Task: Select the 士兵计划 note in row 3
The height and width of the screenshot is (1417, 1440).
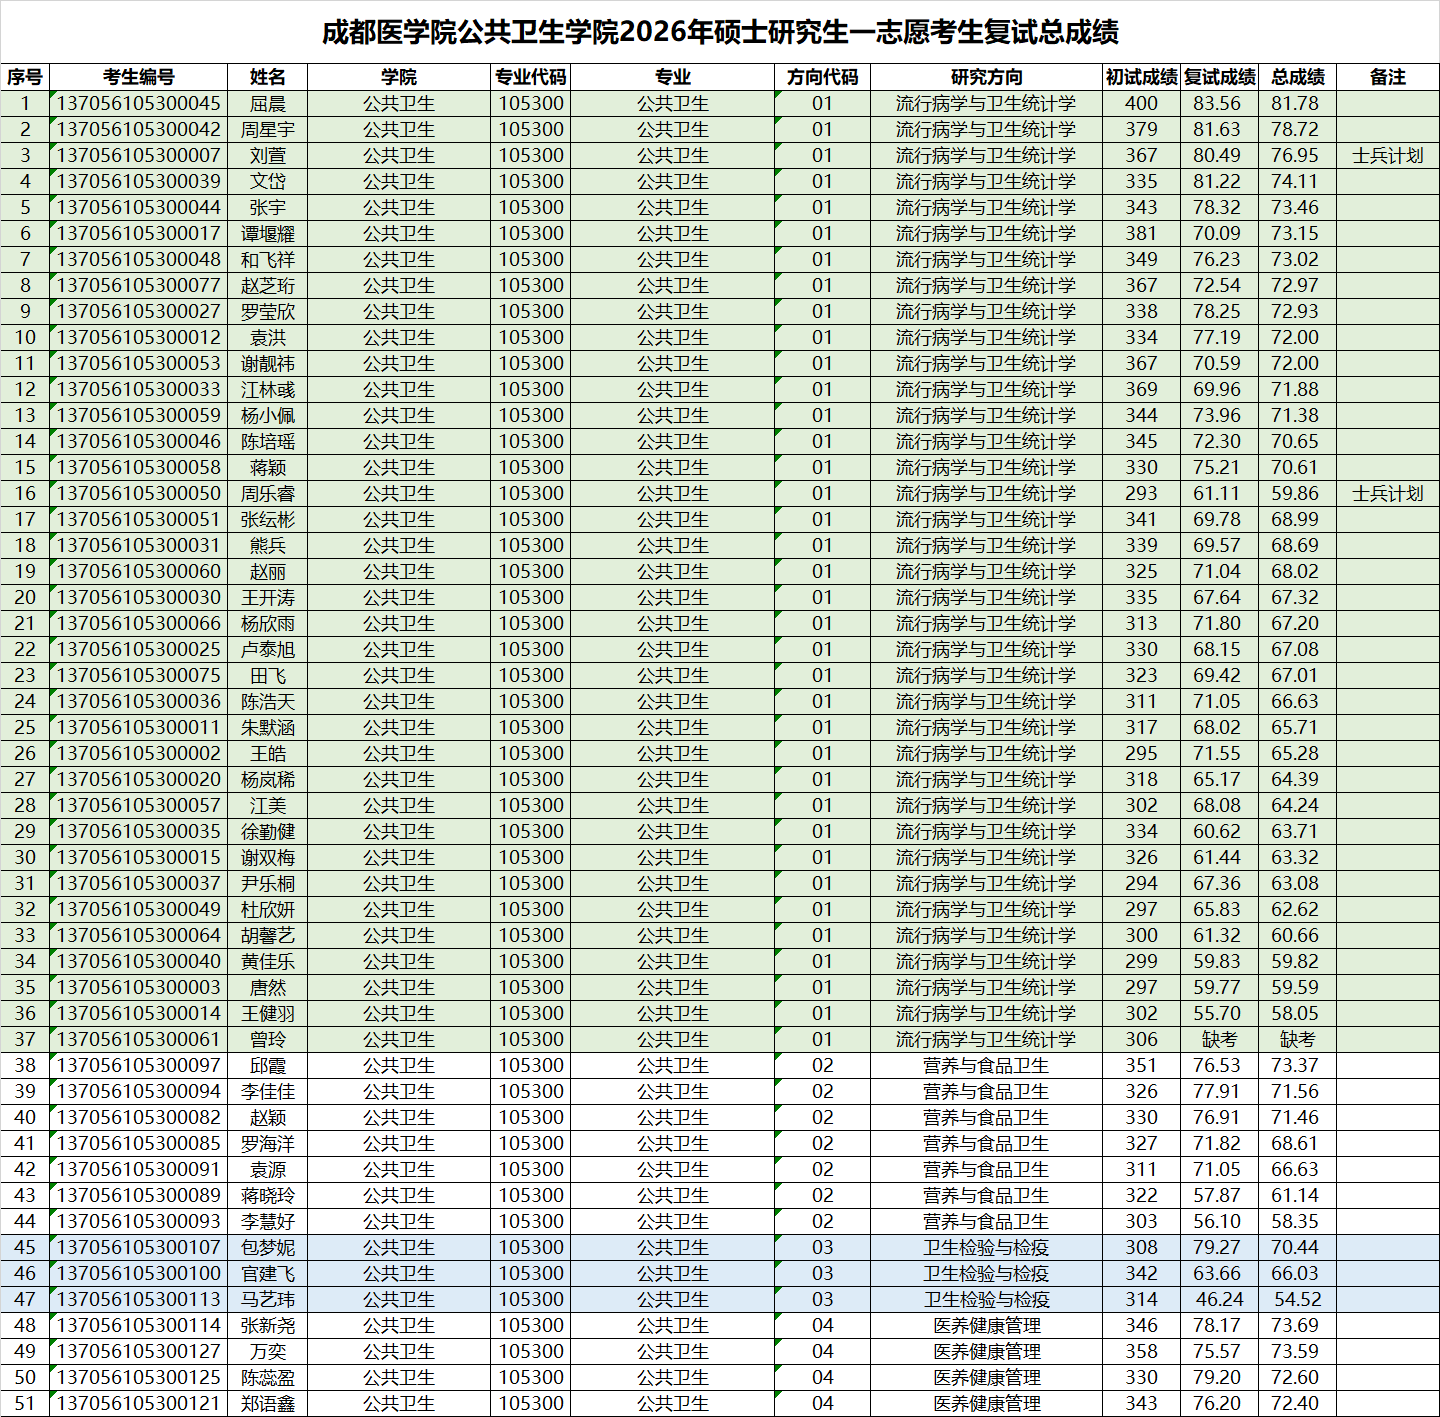Action: [x=1387, y=155]
